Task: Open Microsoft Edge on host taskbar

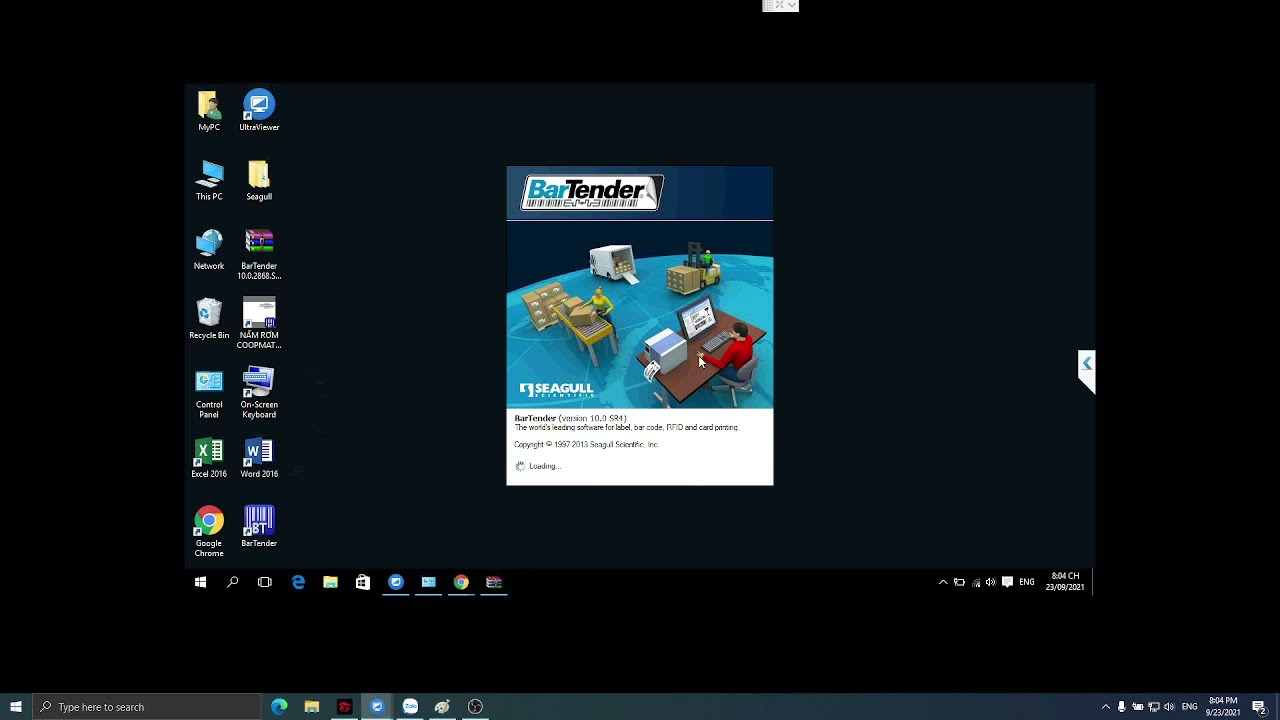Action: point(279,707)
